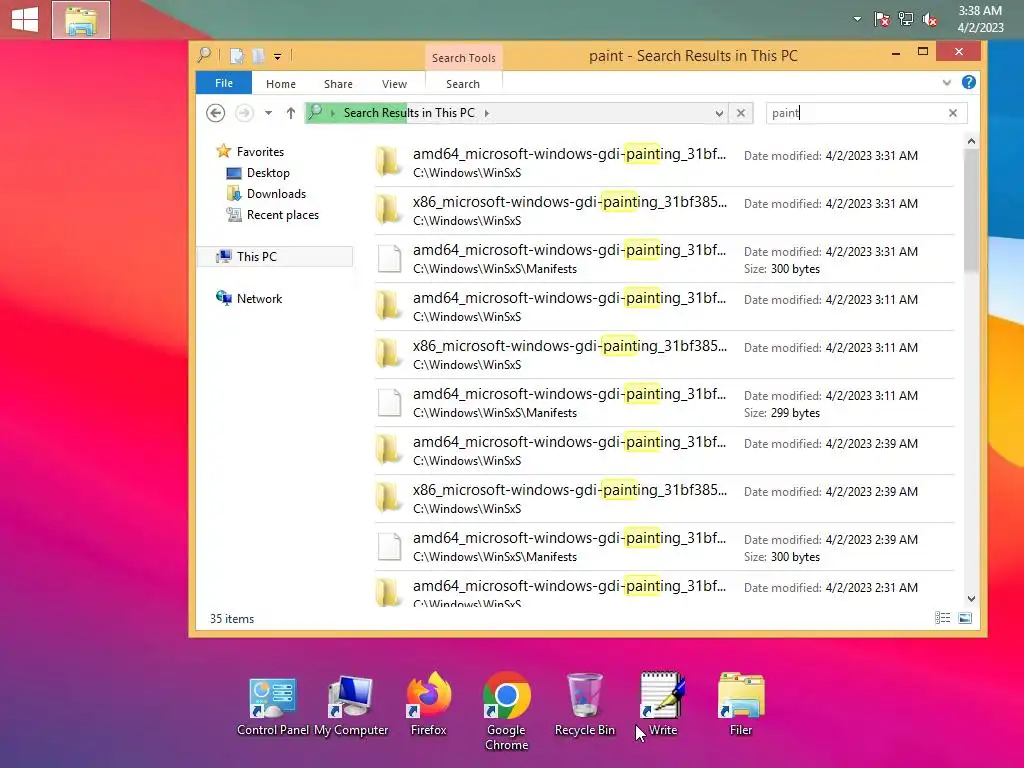Click scrollbar up arrow in results list
1024x768 pixels.
pyautogui.click(x=971, y=141)
